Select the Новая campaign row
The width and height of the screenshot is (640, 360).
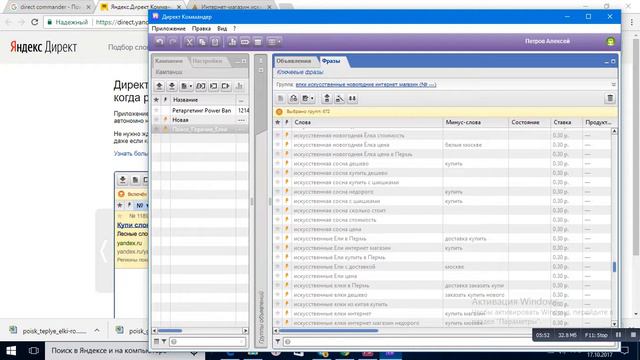200,120
